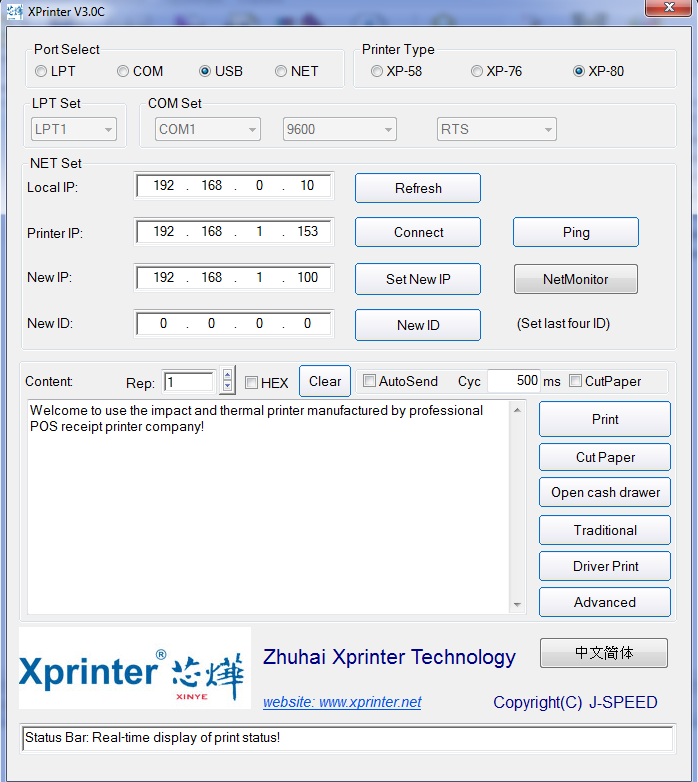Click the New ID button
698x782 pixels.
tap(418, 325)
